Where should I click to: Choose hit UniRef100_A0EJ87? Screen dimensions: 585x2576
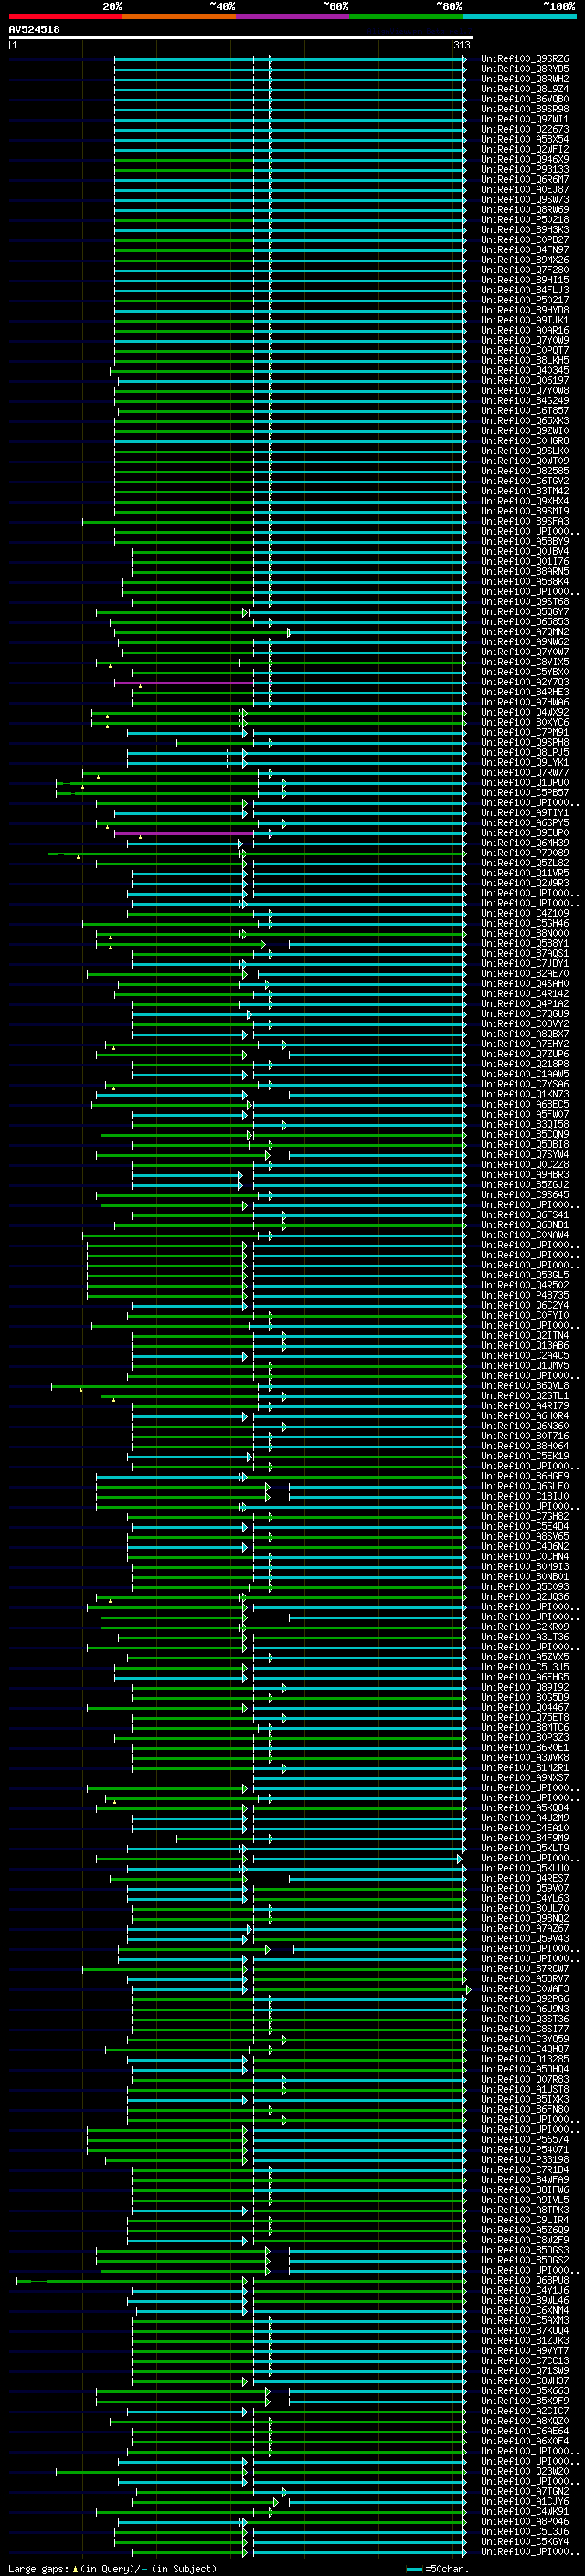pyautogui.click(x=525, y=189)
